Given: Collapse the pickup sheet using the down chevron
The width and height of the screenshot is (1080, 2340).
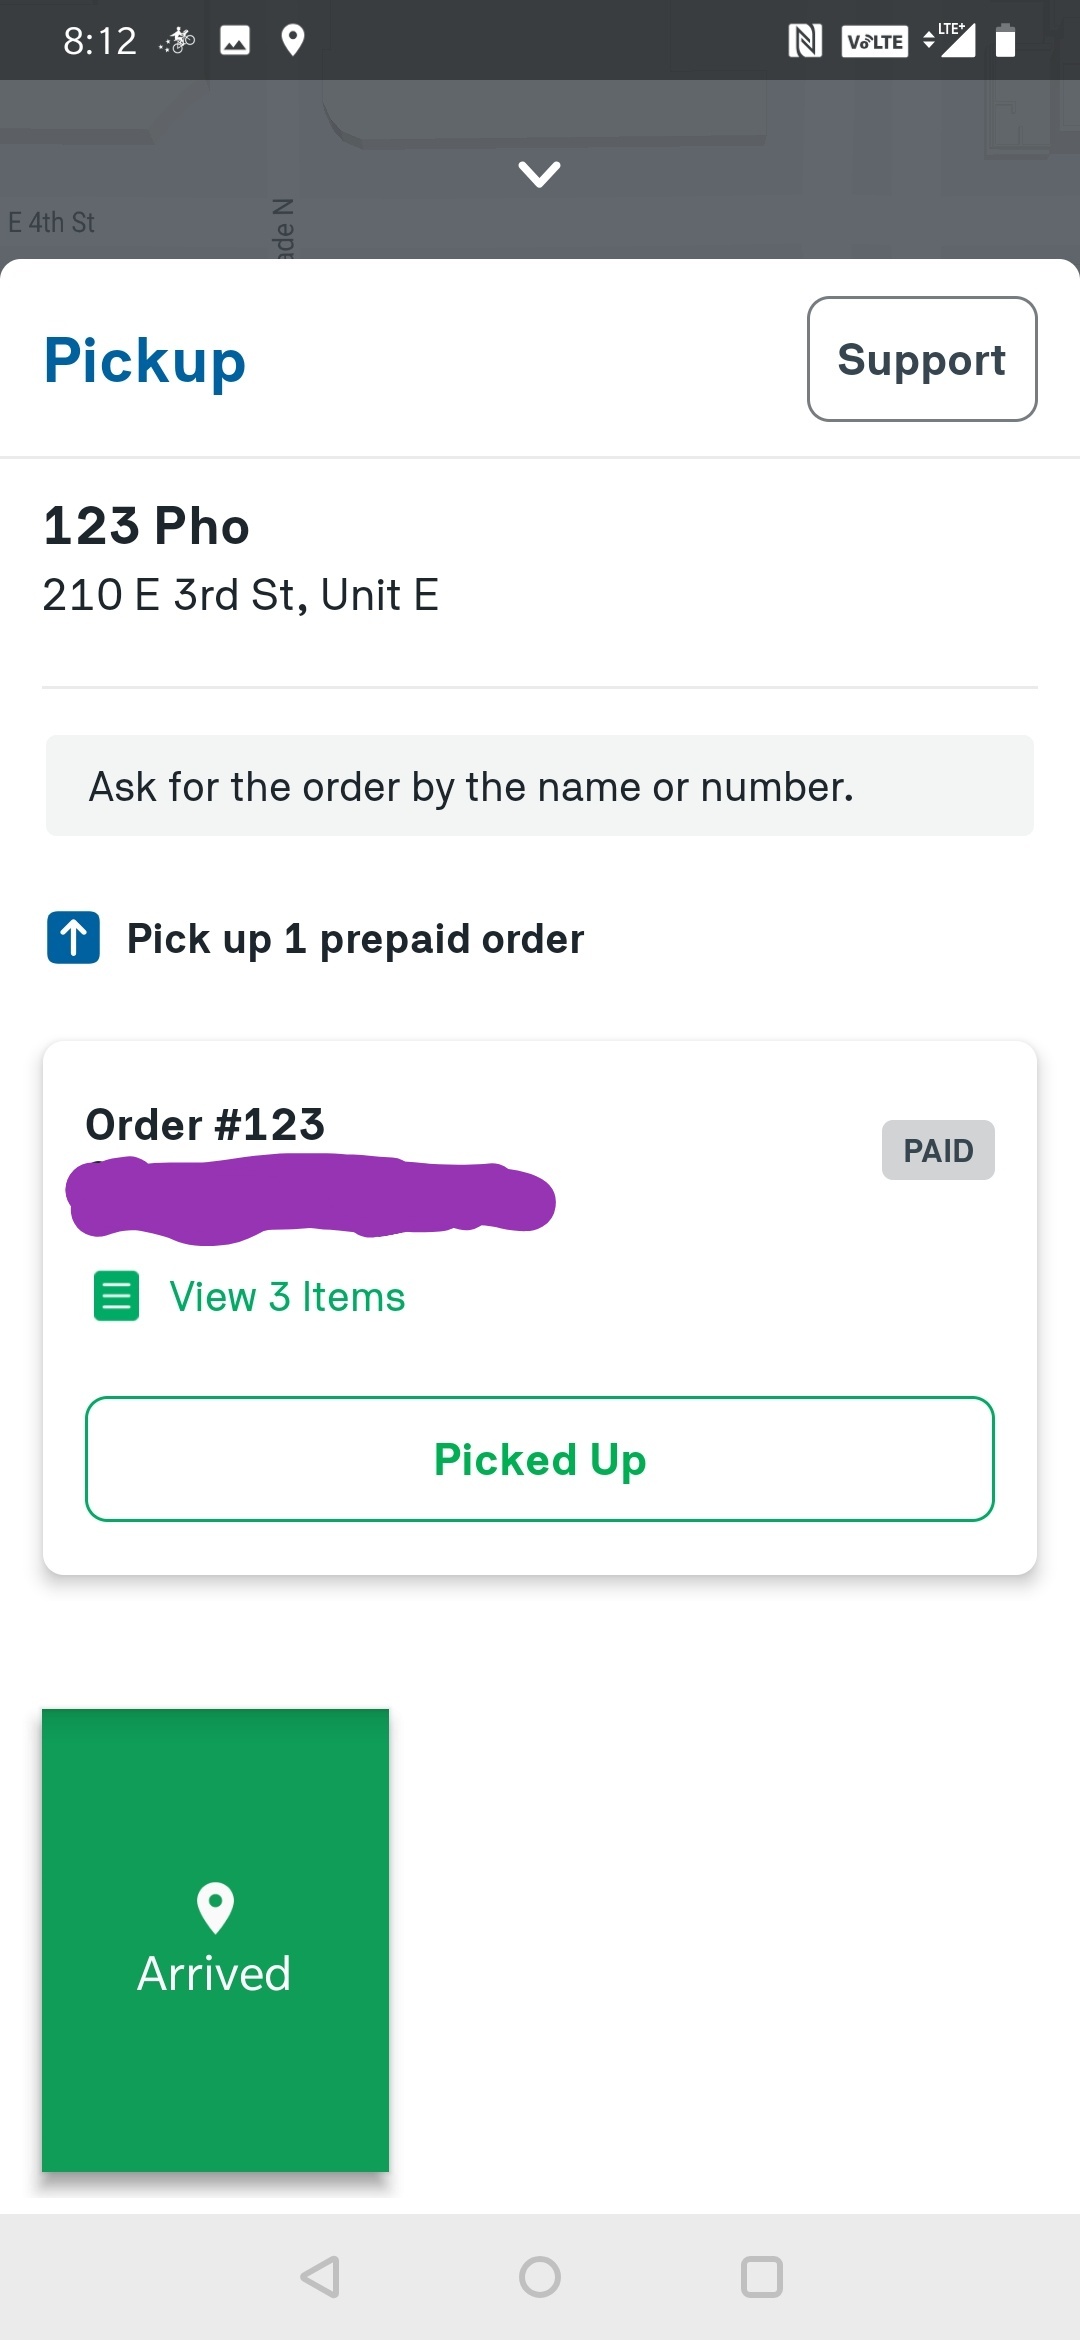Looking at the screenshot, I should pyautogui.click(x=539, y=176).
